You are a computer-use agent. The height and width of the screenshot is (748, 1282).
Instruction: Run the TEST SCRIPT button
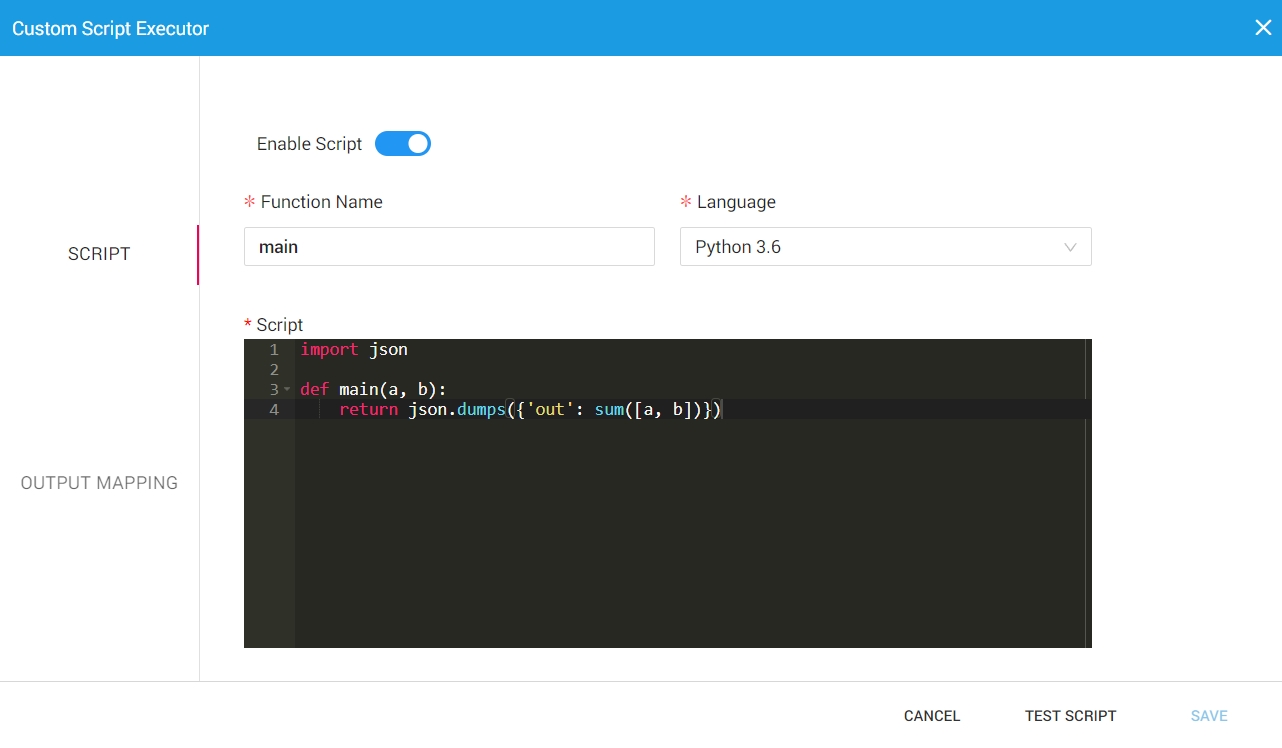[x=1070, y=716]
